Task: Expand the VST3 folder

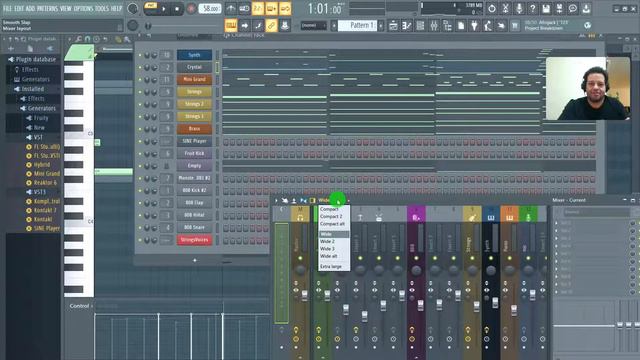Action: pyautogui.click(x=36, y=192)
